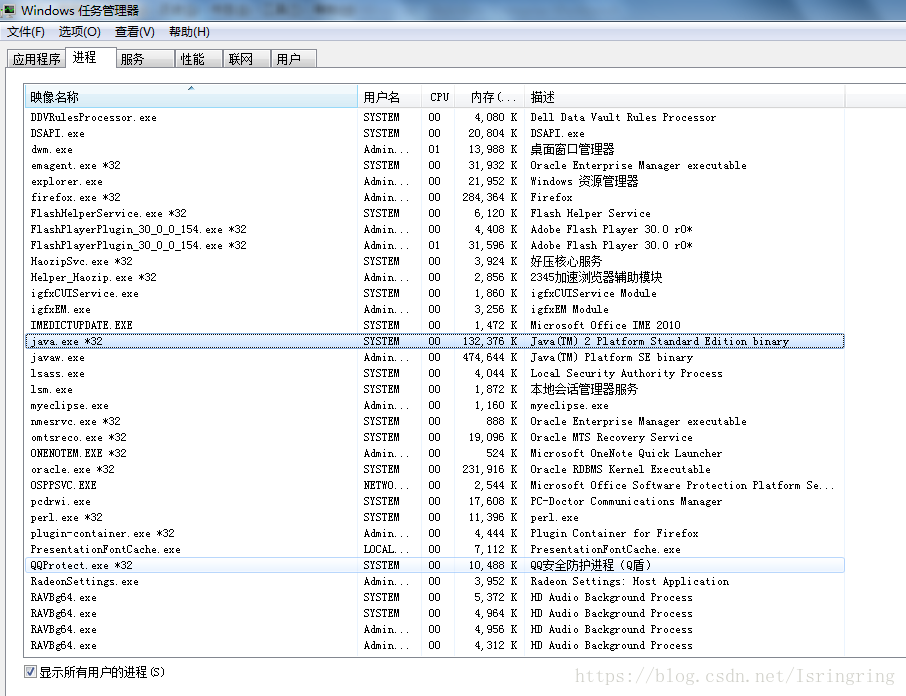Switch to the 进程 tab
The image size is (906, 696).
[91, 57]
